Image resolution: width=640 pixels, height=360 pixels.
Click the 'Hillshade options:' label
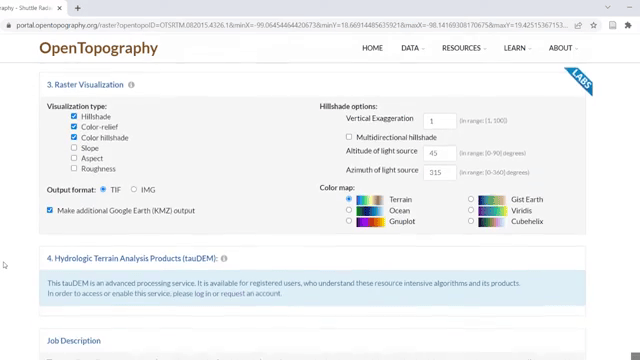348,106
